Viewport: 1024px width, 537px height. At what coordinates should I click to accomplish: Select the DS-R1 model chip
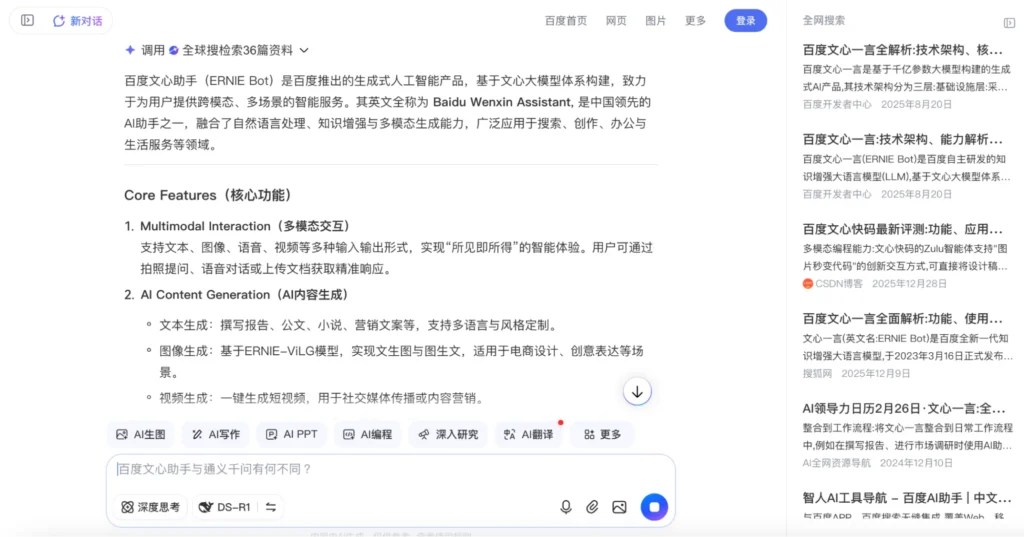(225, 507)
